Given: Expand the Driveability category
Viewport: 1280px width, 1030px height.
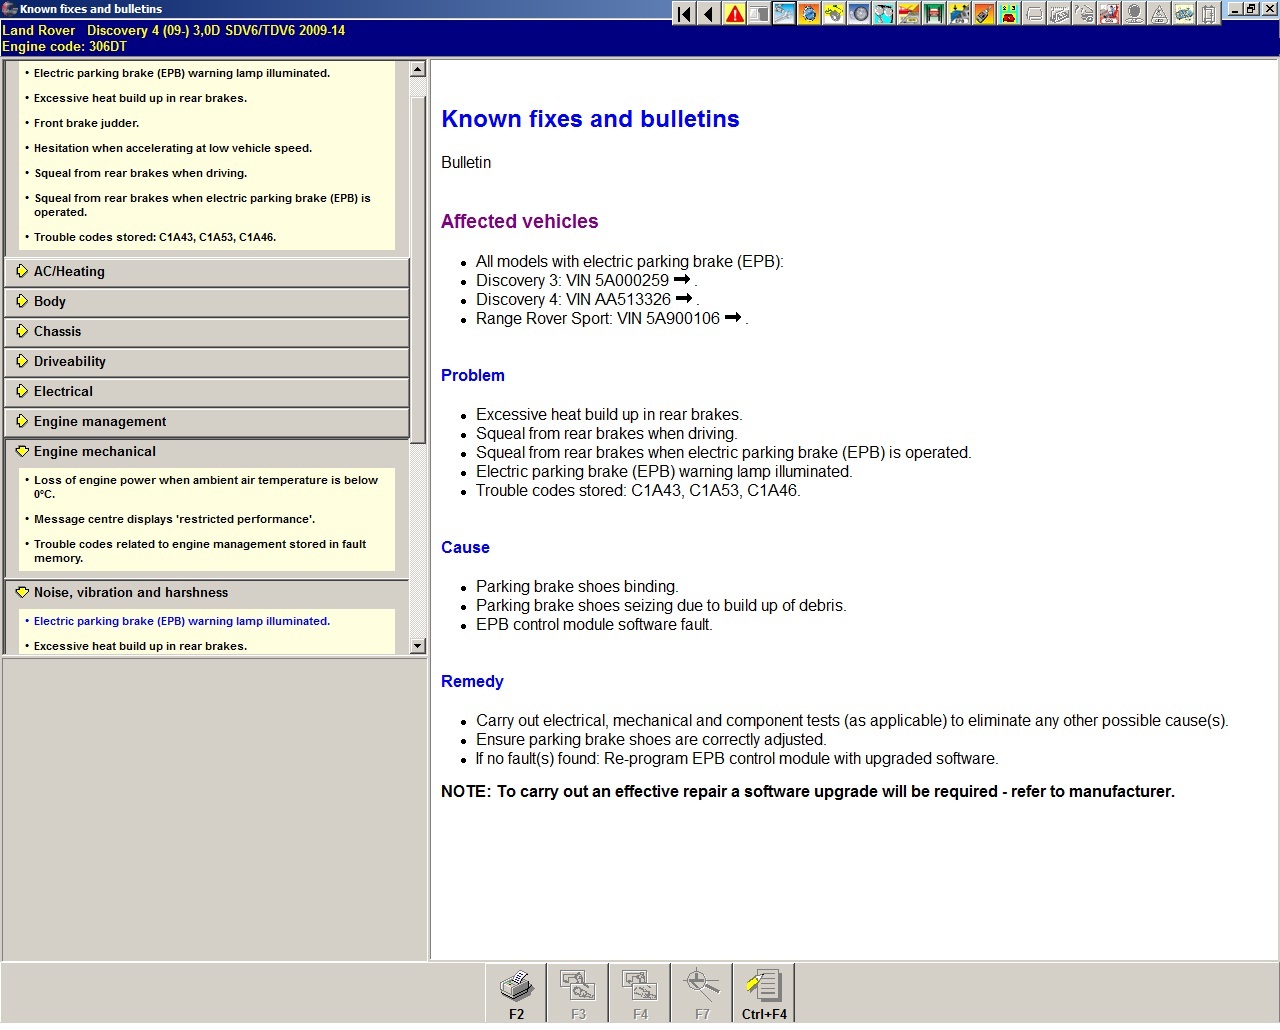Looking at the screenshot, I should [x=69, y=362].
